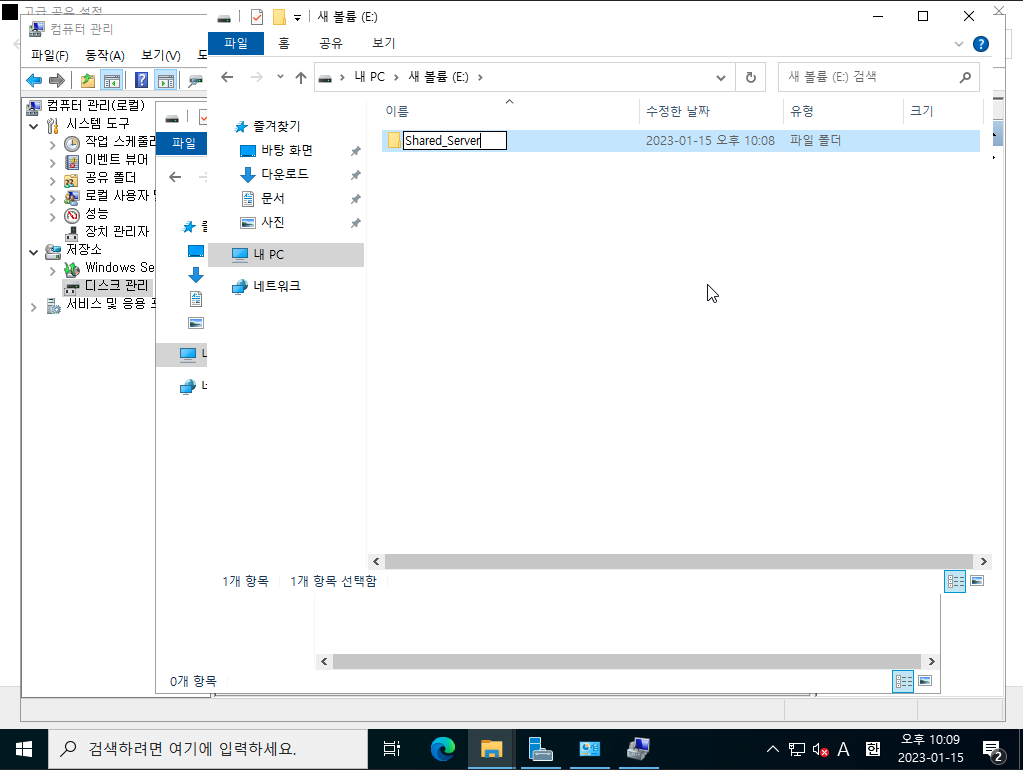Select 컴퓨터 관리(로컬) root node
The height and width of the screenshot is (770, 1023).
(95, 105)
